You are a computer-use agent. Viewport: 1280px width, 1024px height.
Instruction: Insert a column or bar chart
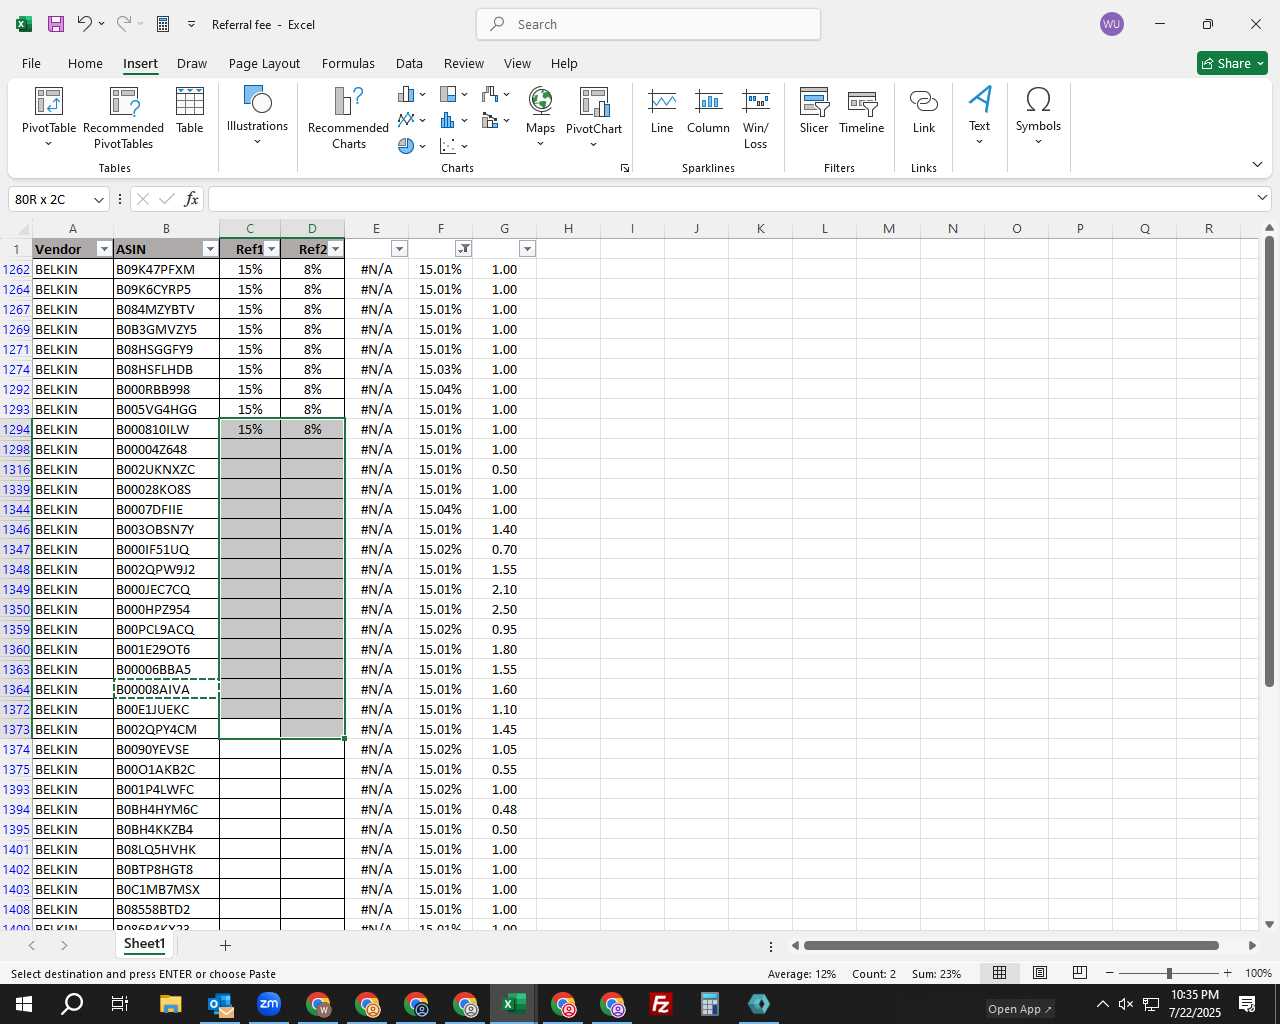pos(411,94)
